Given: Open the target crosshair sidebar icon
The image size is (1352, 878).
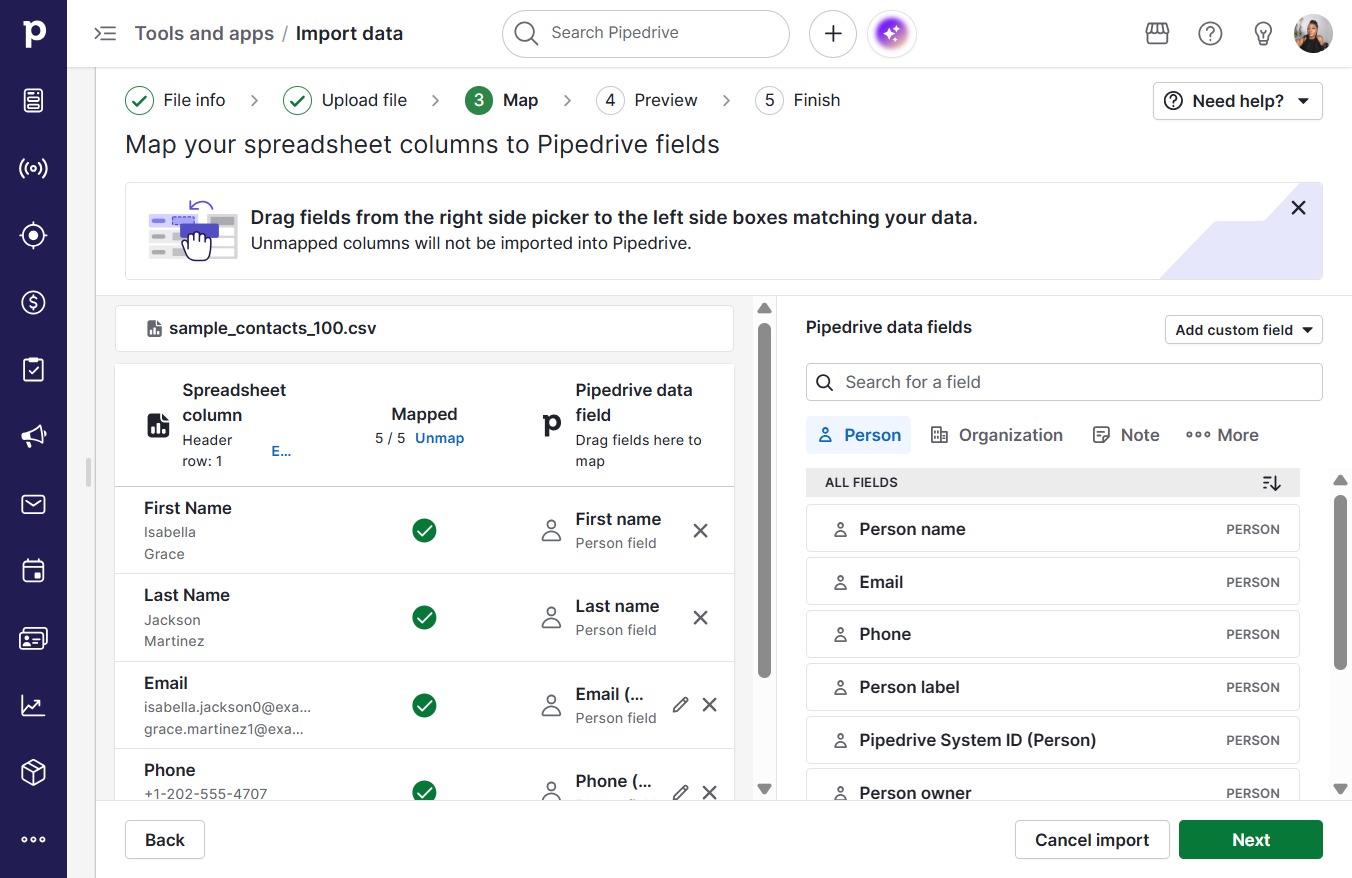Looking at the screenshot, I should coord(33,235).
